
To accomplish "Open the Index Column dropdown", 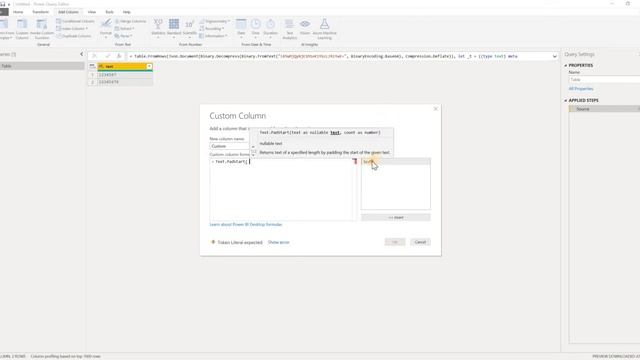I will 72,29.
